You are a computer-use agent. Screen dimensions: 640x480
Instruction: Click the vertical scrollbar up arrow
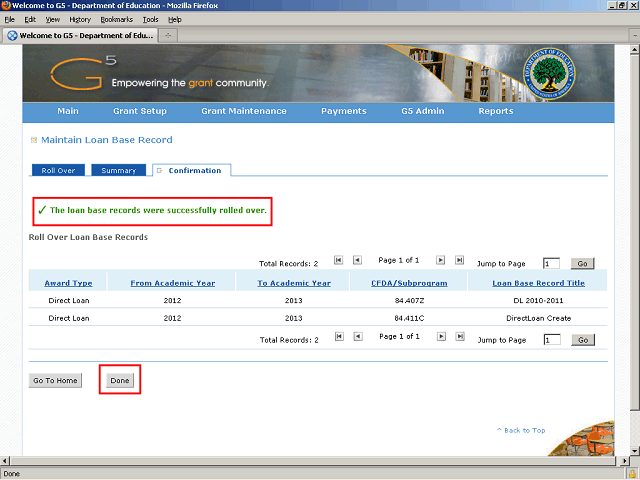tap(634, 50)
